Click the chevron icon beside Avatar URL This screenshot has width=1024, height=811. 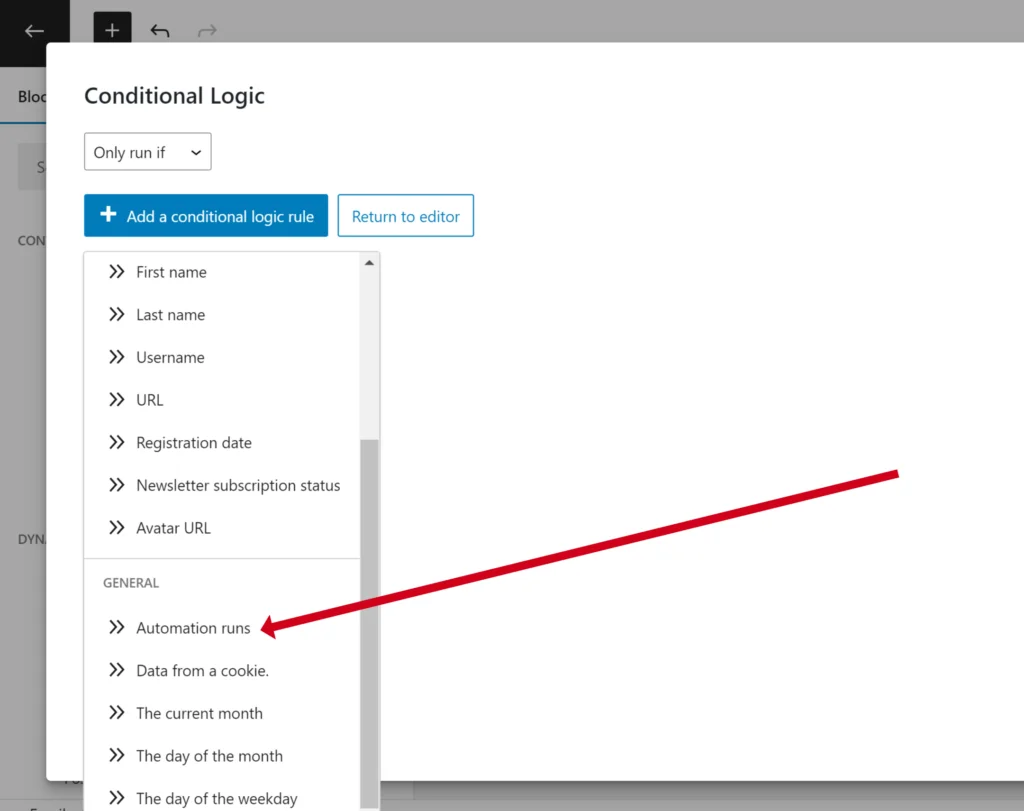click(x=117, y=528)
